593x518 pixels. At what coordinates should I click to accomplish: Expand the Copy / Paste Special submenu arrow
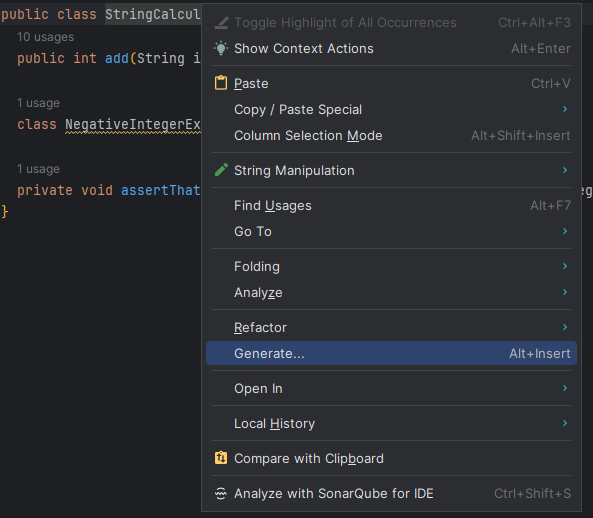(x=565, y=109)
